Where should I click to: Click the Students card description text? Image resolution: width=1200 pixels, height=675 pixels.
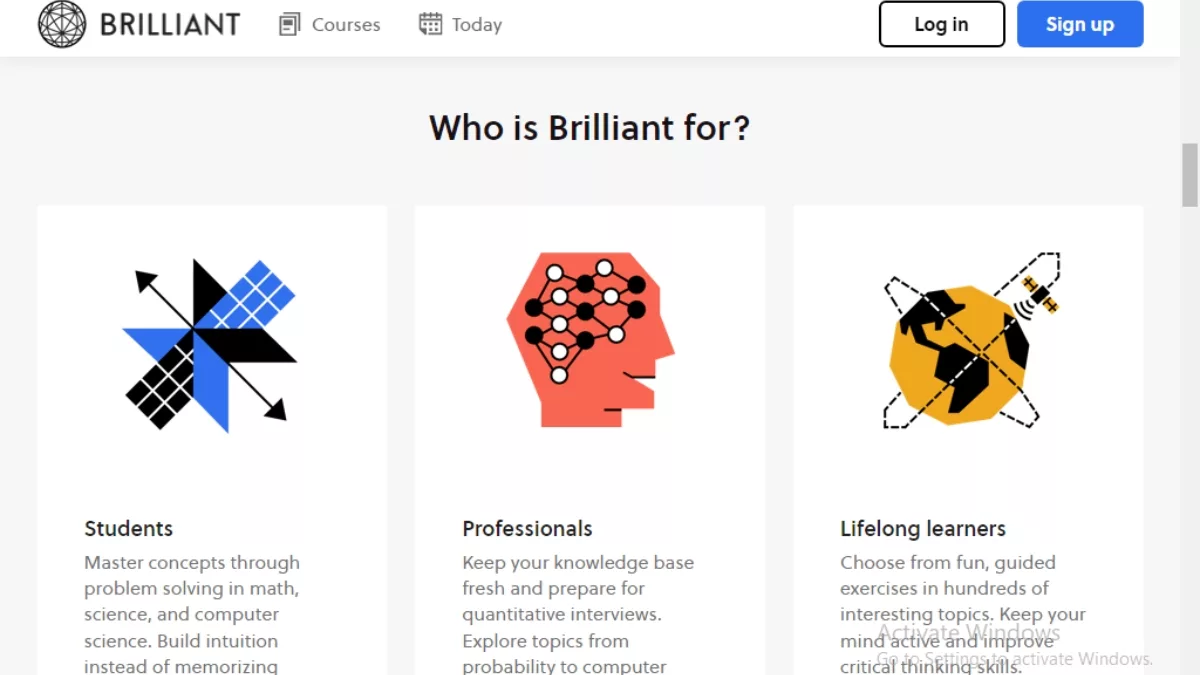click(192, 614)
